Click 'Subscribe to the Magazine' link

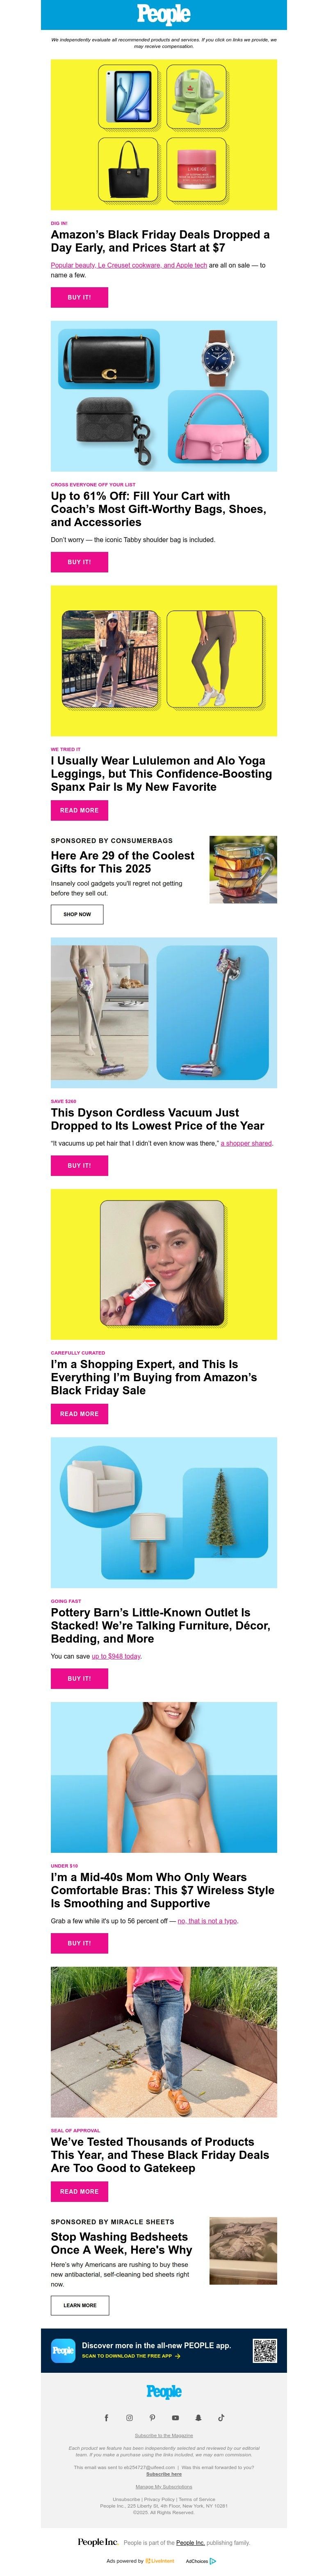click(x=164, y=2435)
